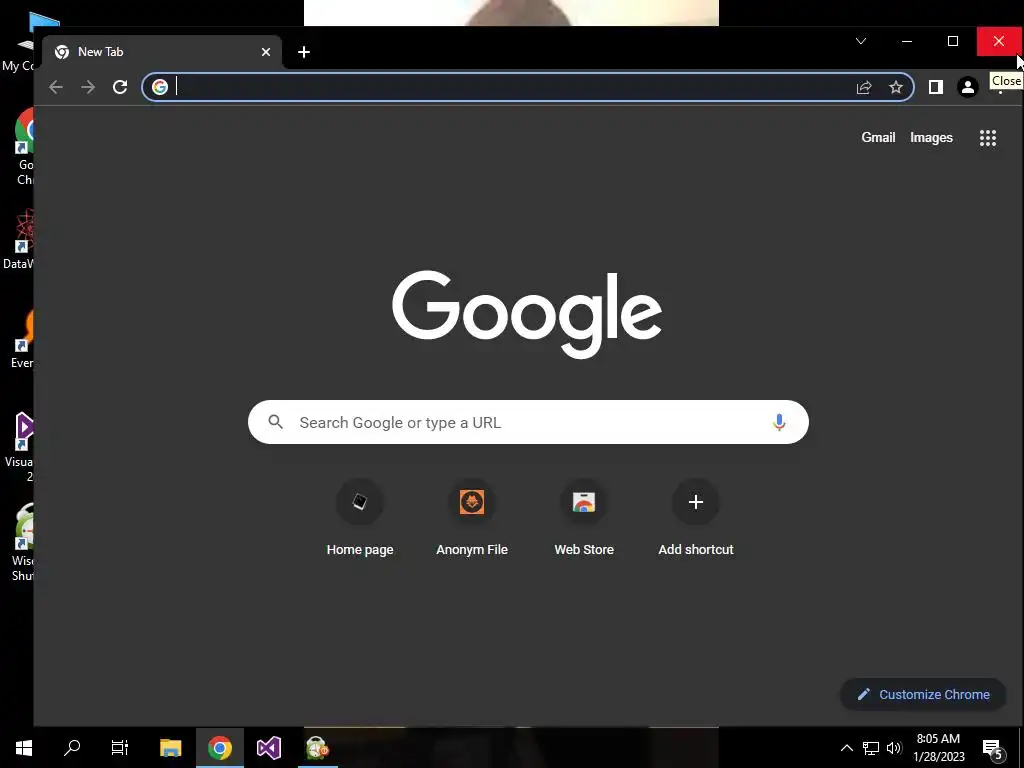The height and width of the screenshot is (768, 1024).
Task: Open network status tray icon
Action: (x=871, y=748)
